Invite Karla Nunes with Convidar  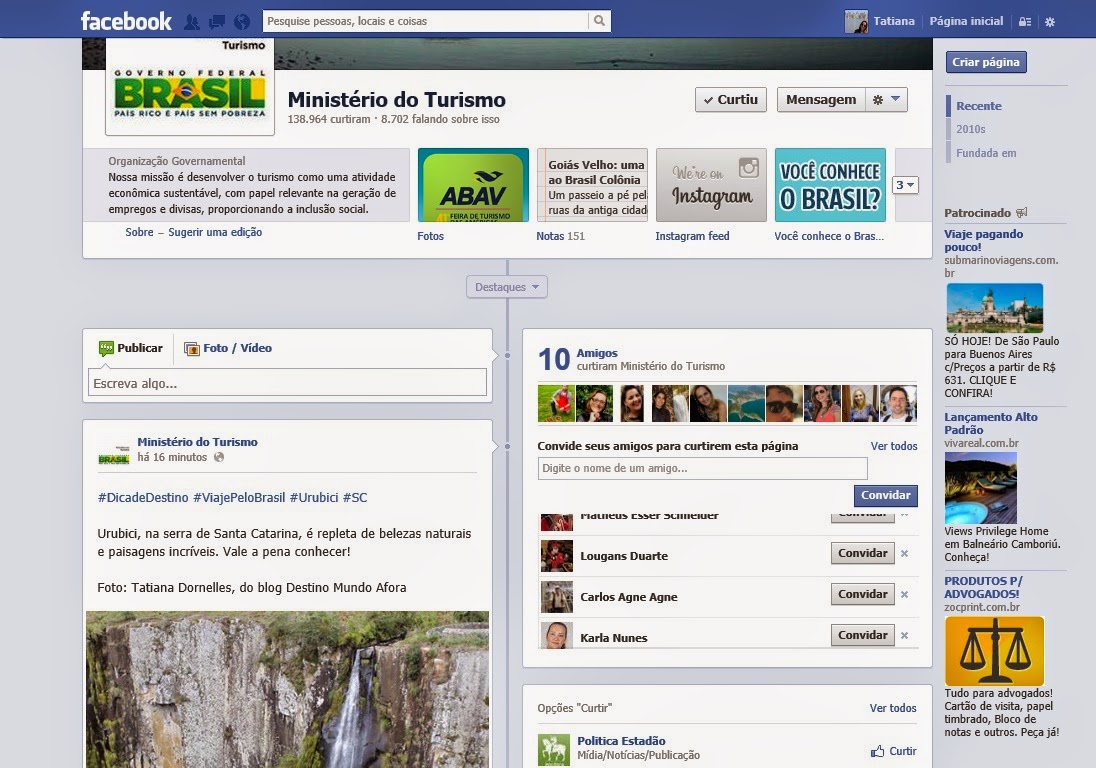click(x=863, y=635)
